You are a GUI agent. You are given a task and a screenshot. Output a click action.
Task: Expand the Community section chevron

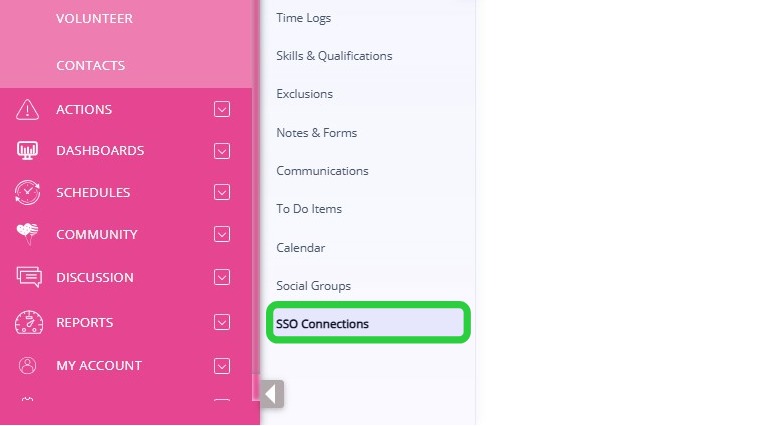click(222, 235)
